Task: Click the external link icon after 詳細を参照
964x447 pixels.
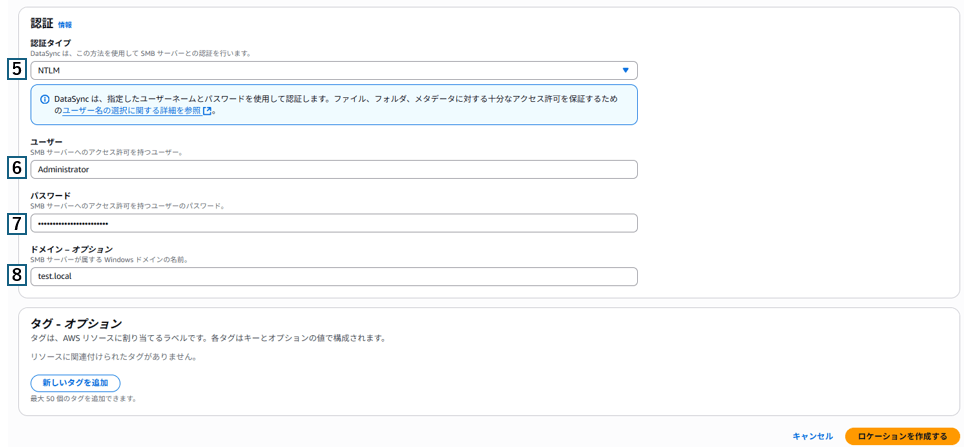Action: tap(208, 111)
